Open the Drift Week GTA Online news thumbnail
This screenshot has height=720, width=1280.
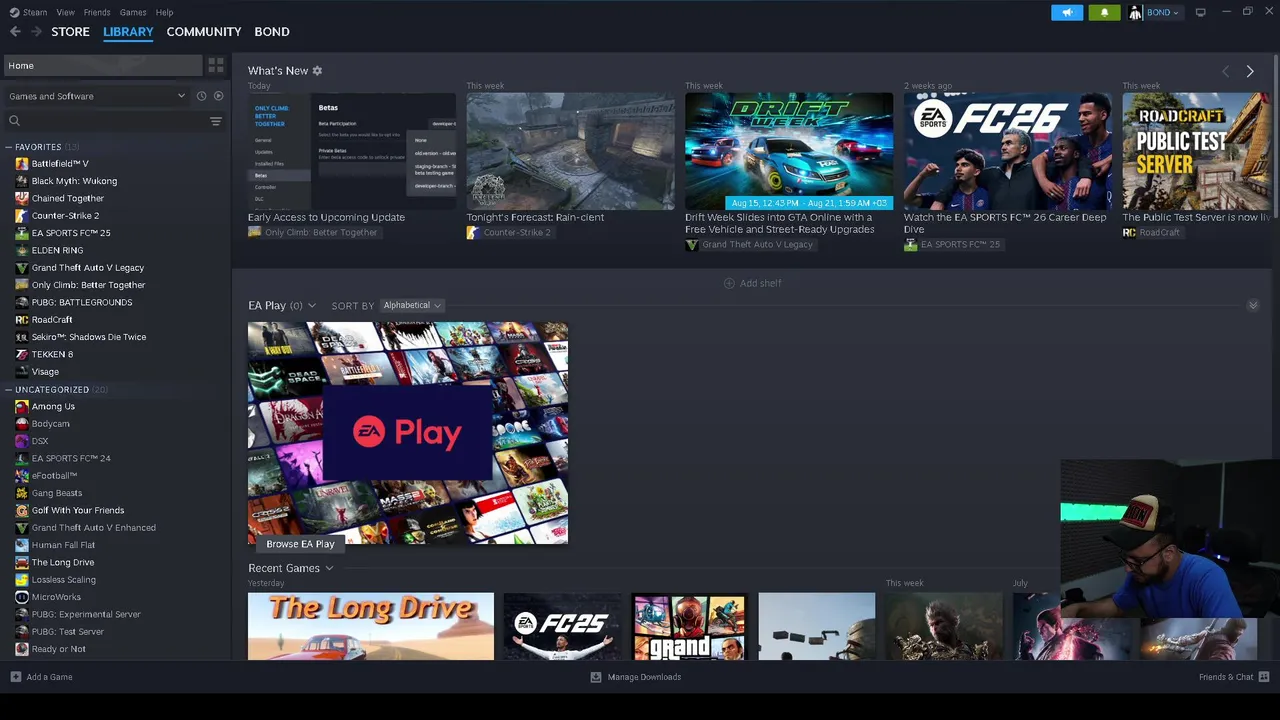[x=789, y=151]
